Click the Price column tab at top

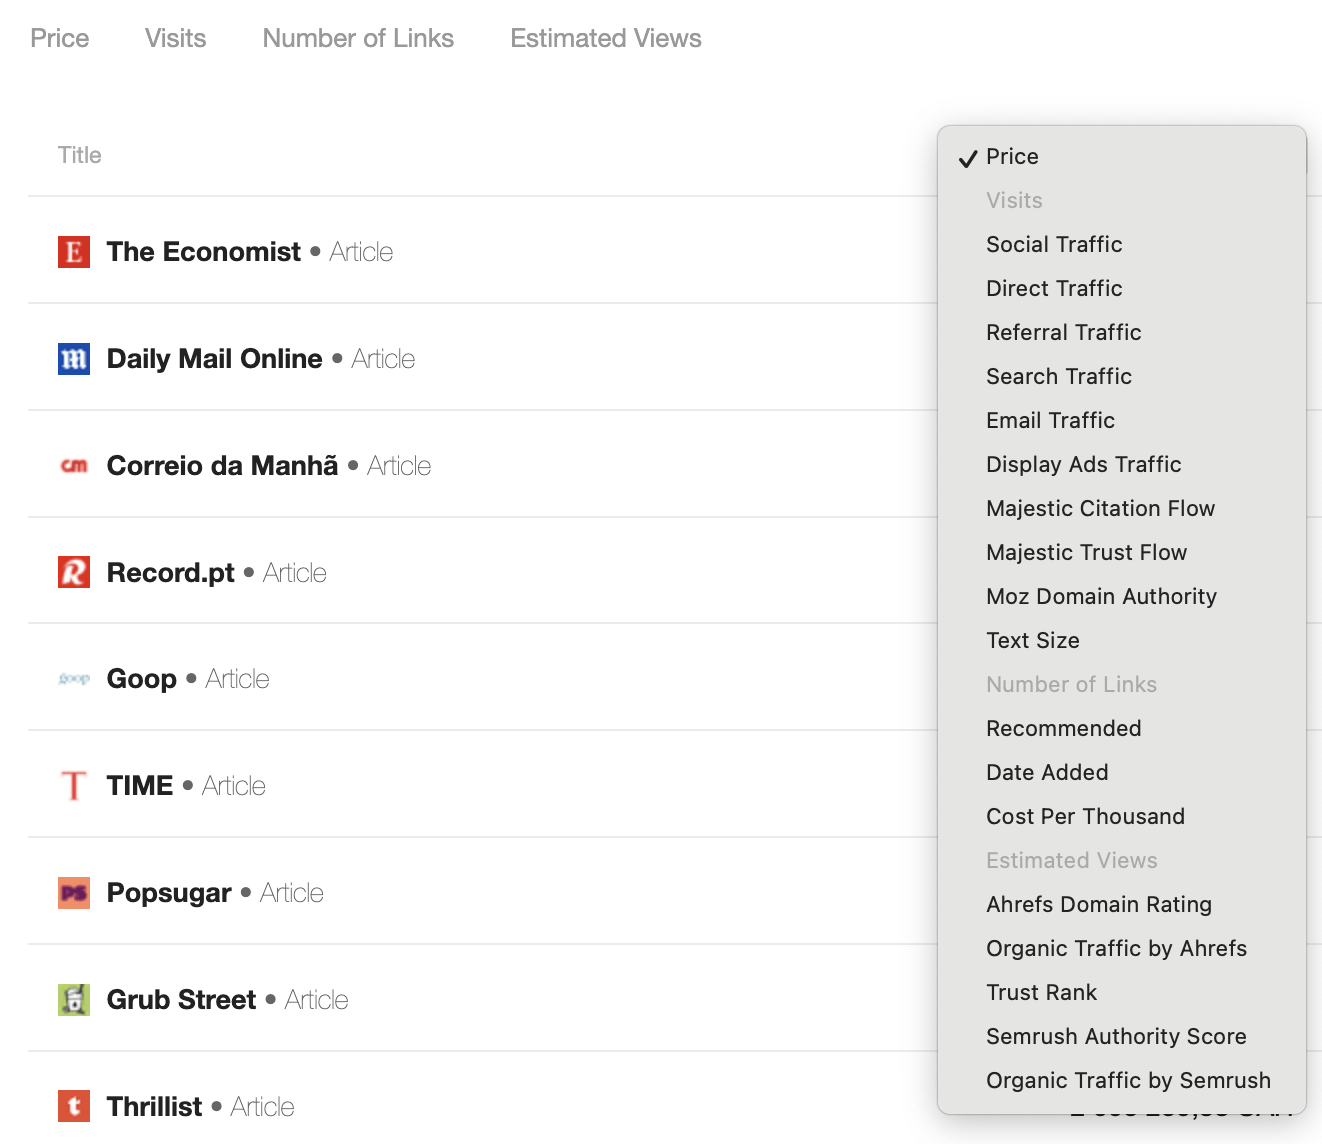pos(60,38)
